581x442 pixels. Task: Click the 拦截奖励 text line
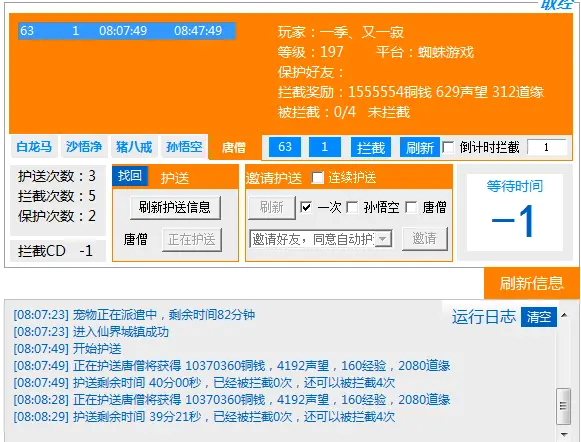coord(411,92)
